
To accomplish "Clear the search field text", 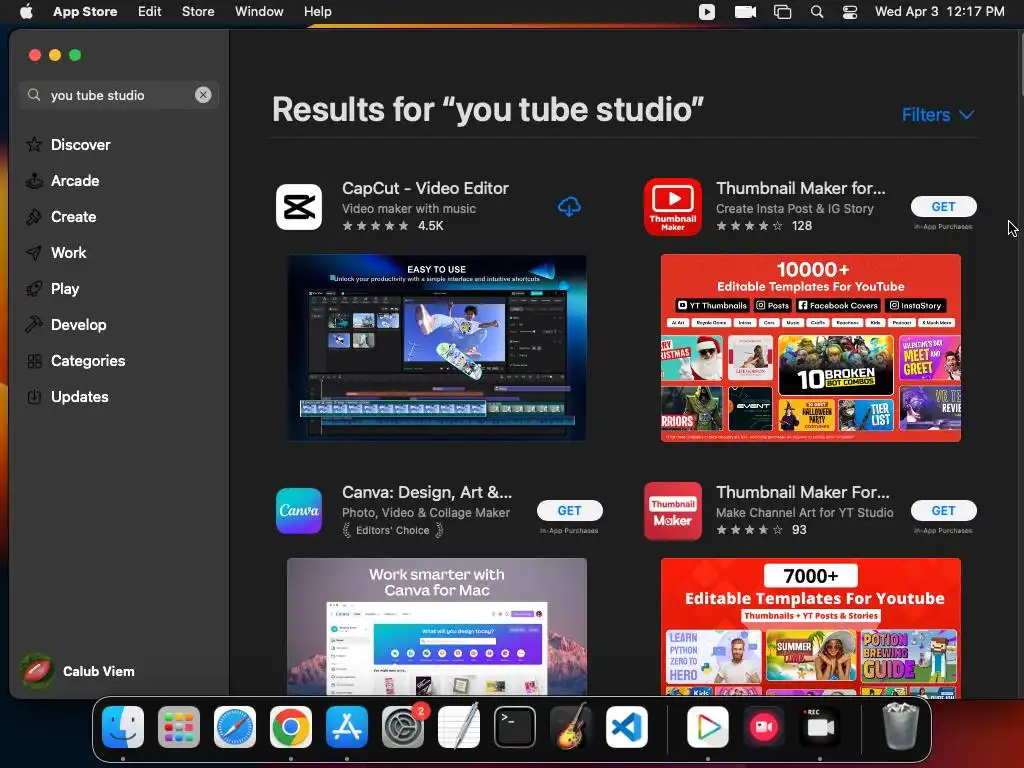I will click(x=203, y=95).
